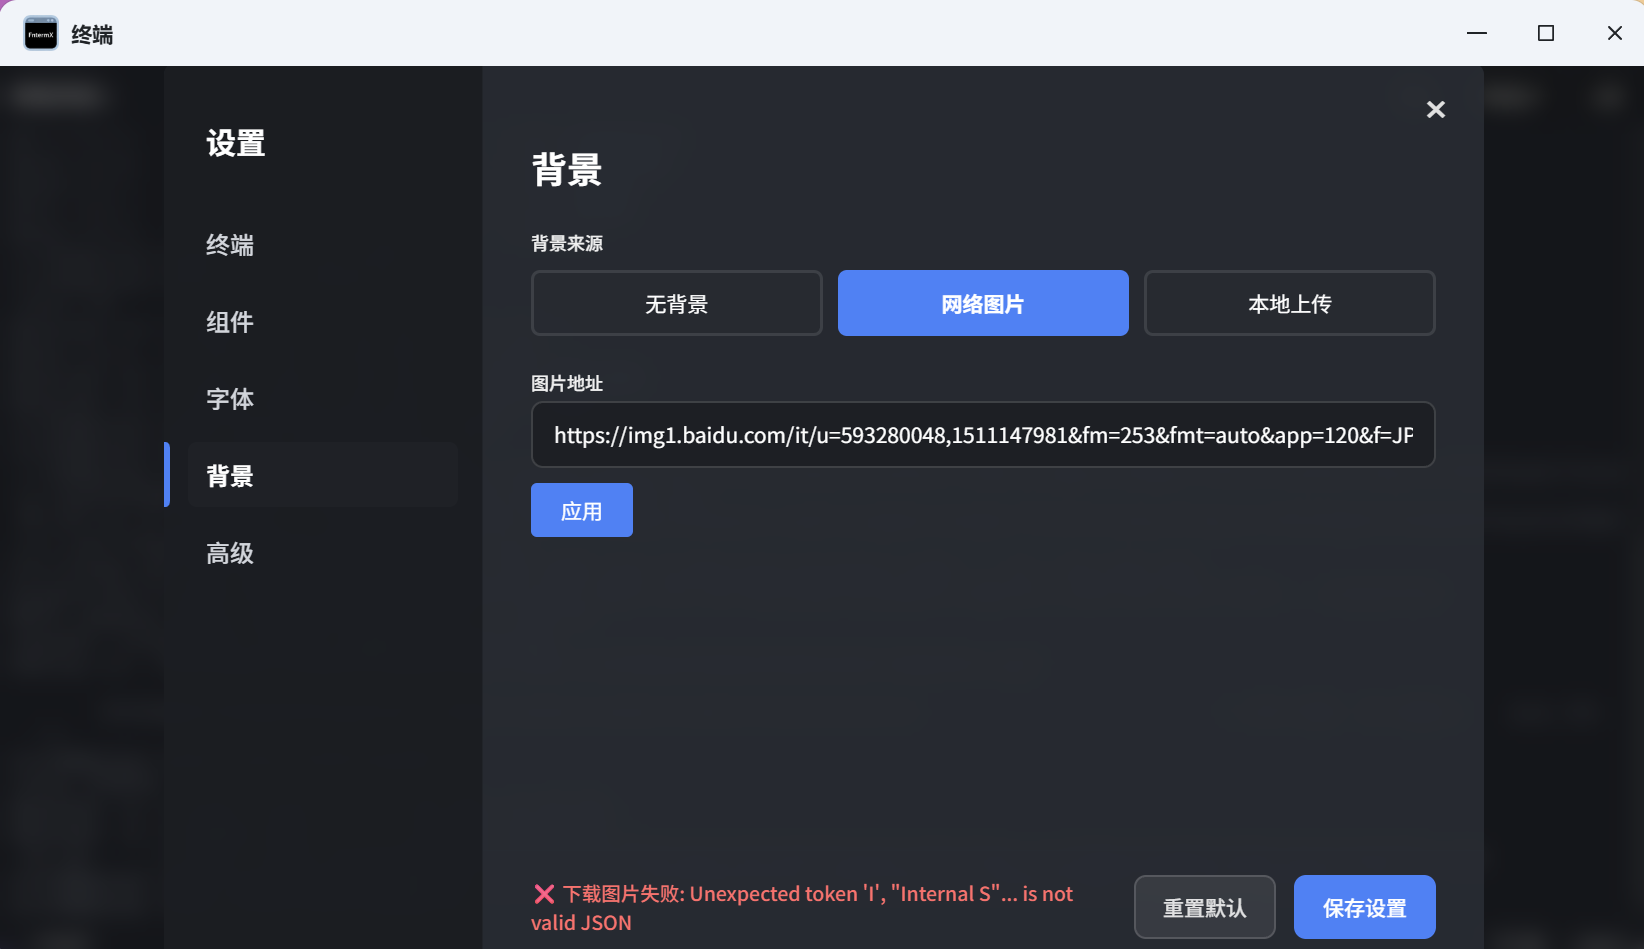Click the minimize icon in the title bar
The height and width of the screenshot is (949, 1644).
click(1476, 33)
